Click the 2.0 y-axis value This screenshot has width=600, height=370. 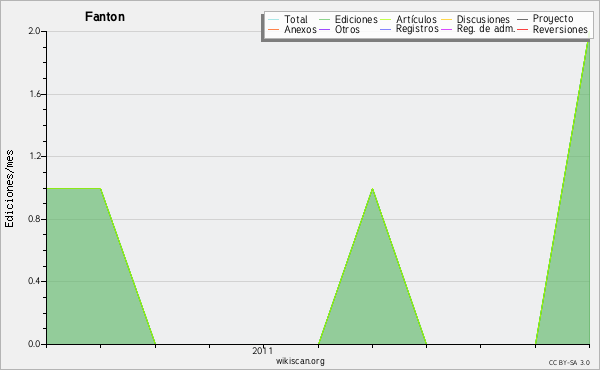coord(34,31)
